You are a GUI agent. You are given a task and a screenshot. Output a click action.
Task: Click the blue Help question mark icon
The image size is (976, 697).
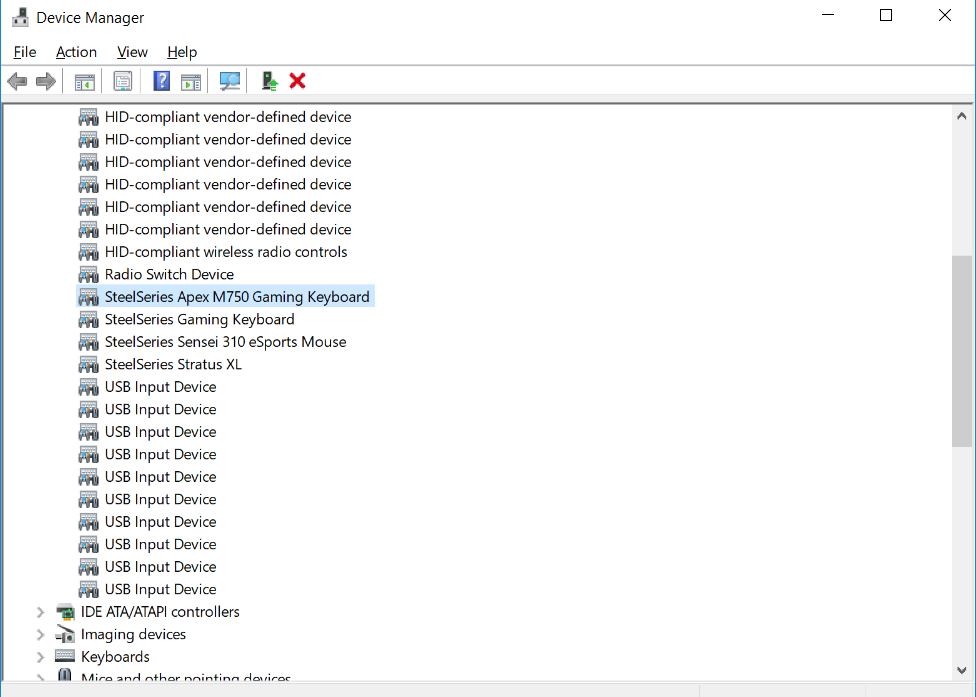point(161,81)
